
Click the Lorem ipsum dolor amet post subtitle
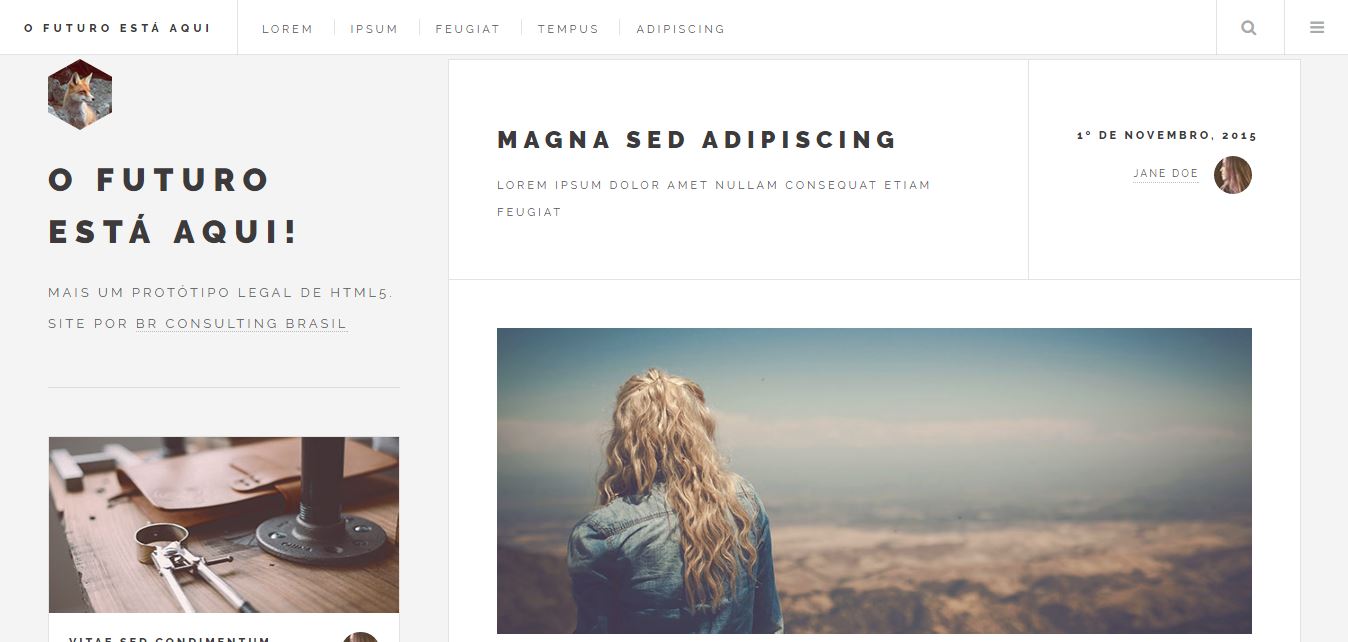coord(714,198)
